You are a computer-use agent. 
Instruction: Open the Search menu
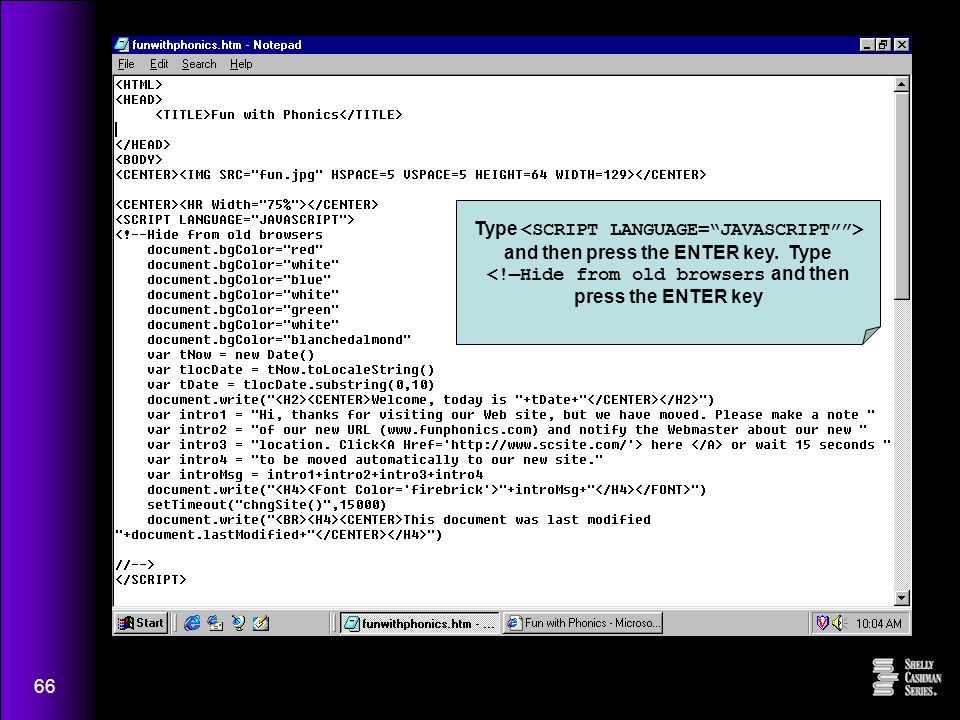tap(199, 64)
